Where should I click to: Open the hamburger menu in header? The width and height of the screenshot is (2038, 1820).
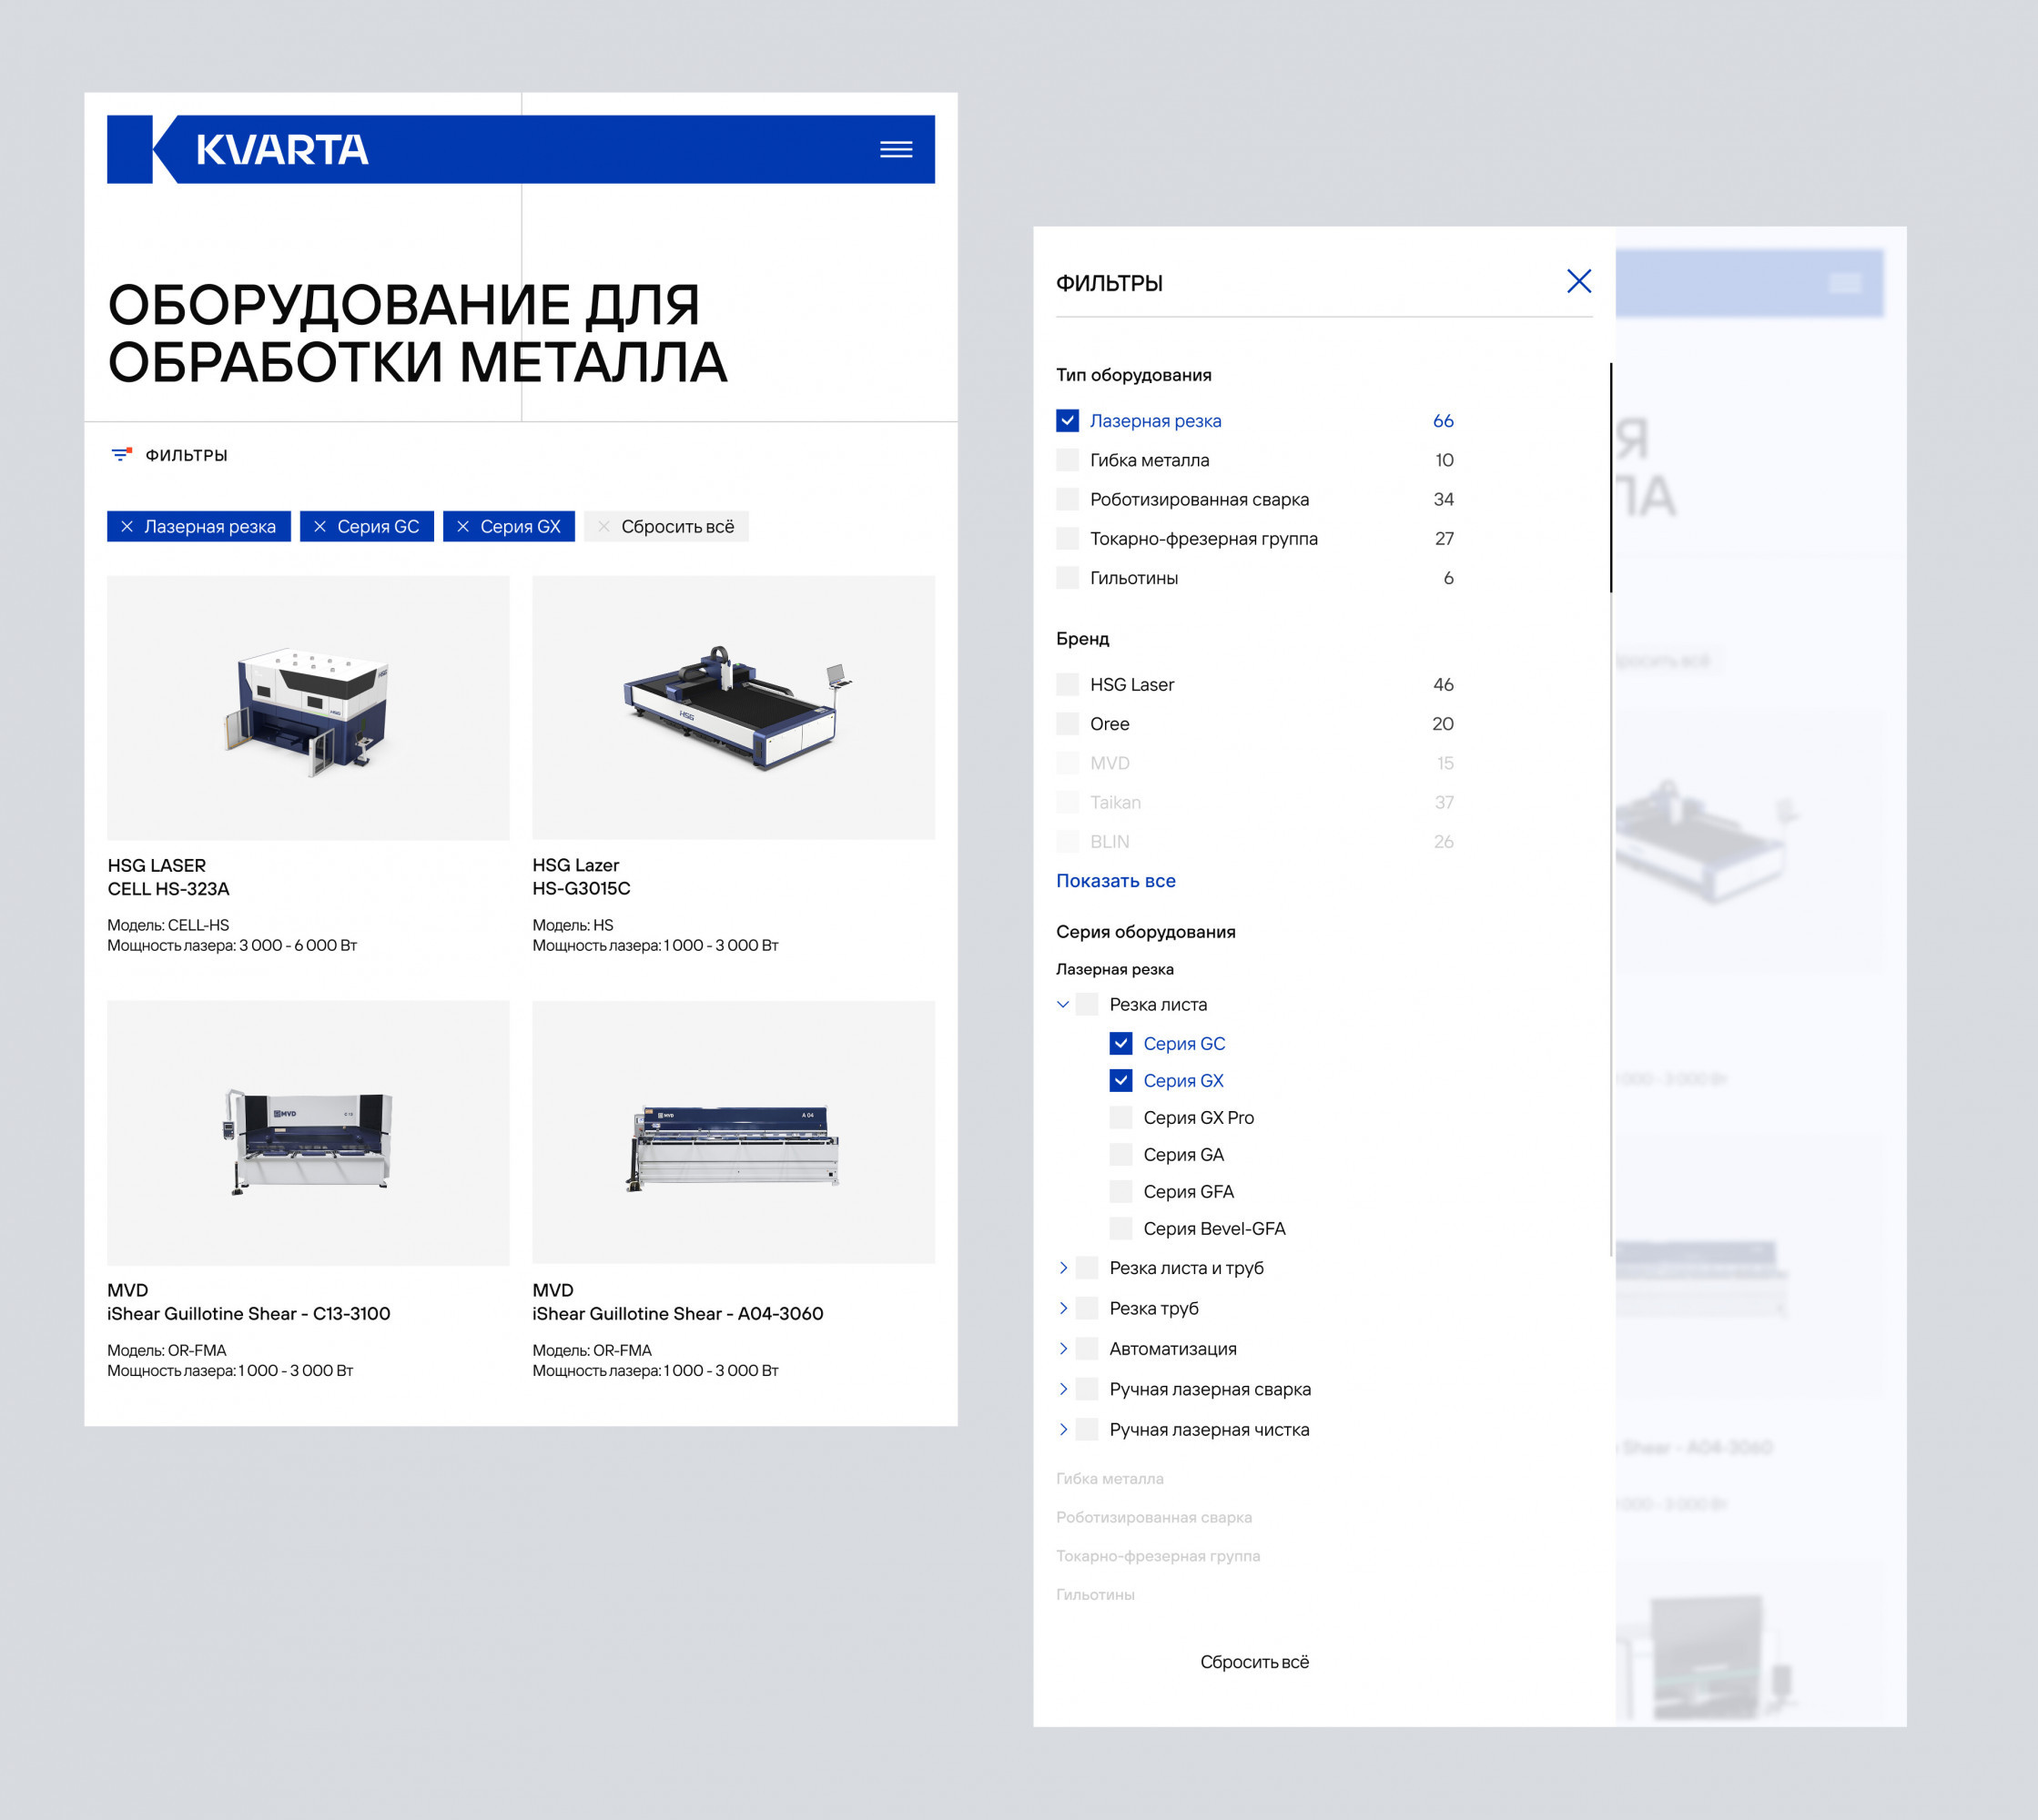point(895,149)
